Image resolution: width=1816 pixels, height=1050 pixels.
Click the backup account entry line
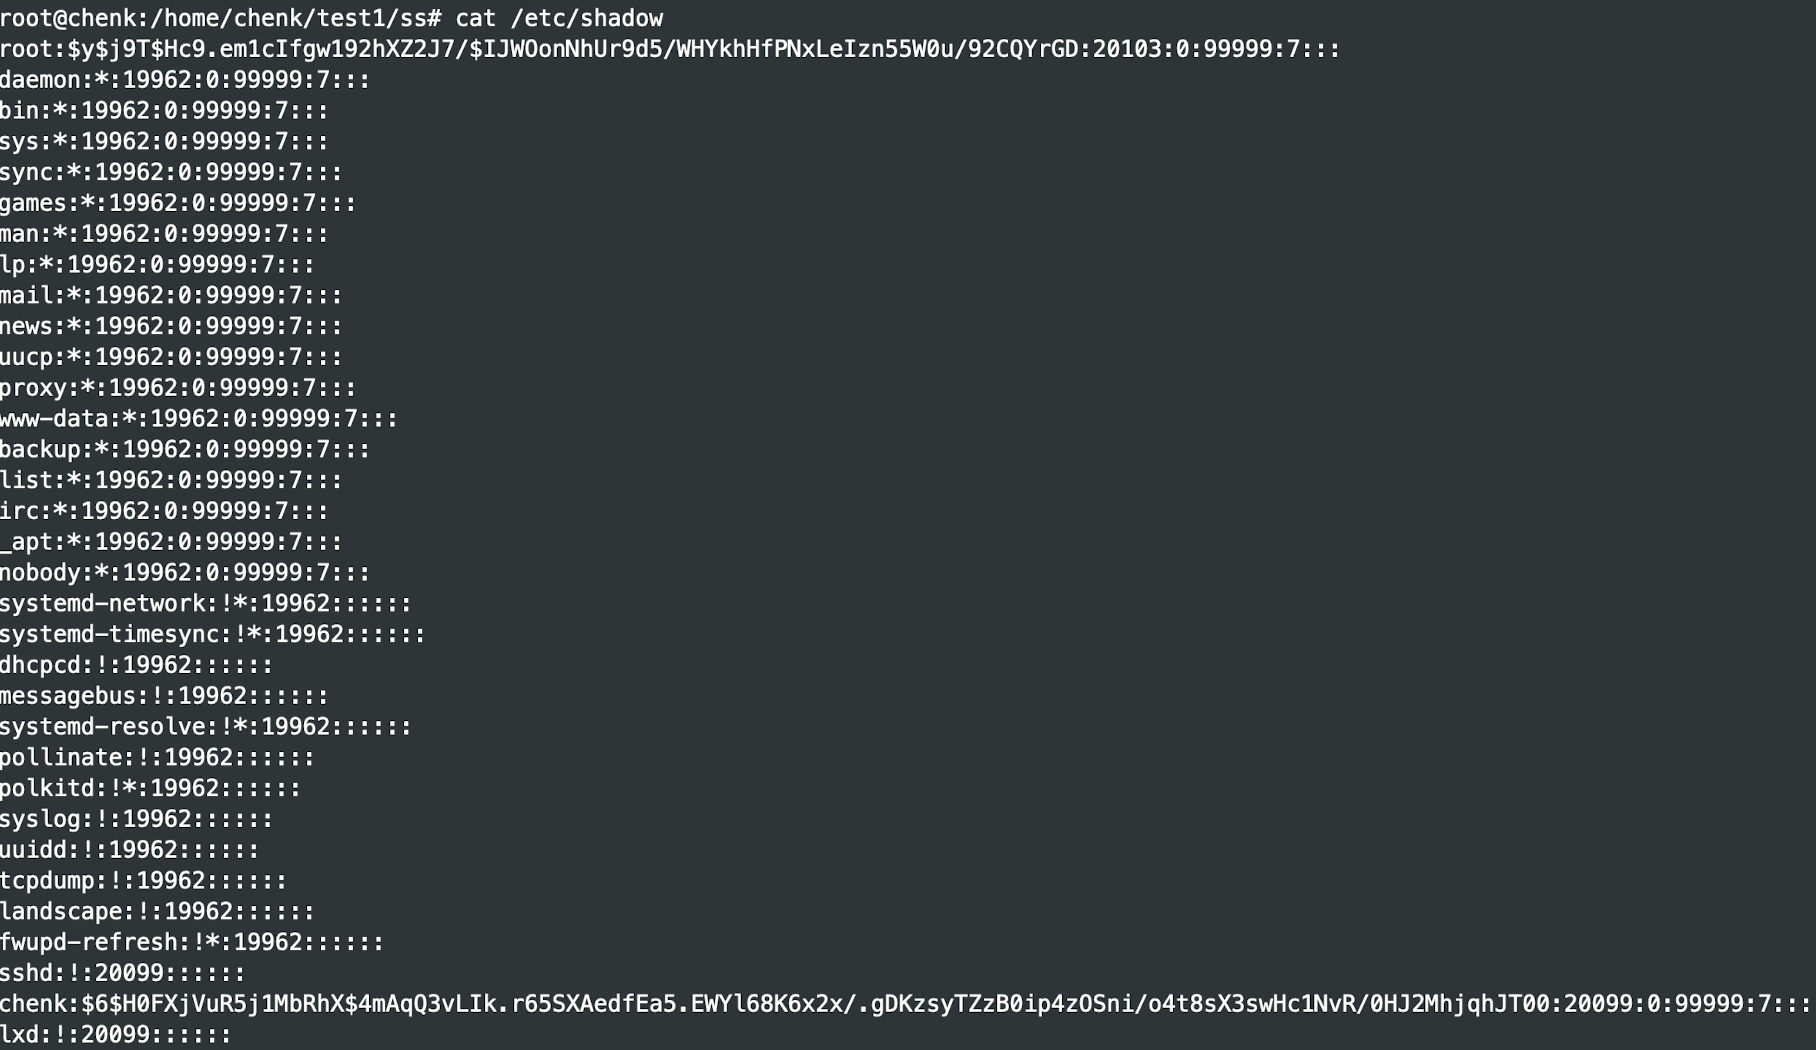[x=185, y=449]
